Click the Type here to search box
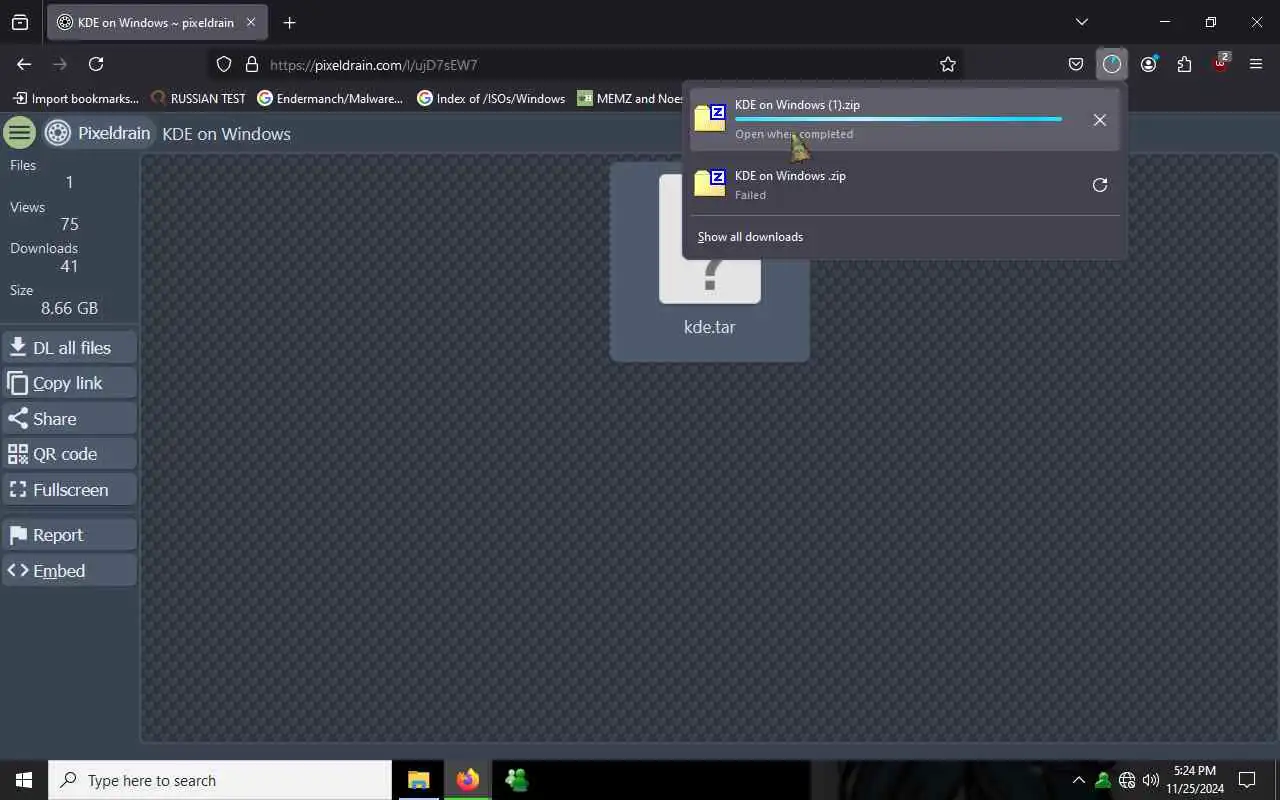 pyautogui.click(x=220, y=780)
